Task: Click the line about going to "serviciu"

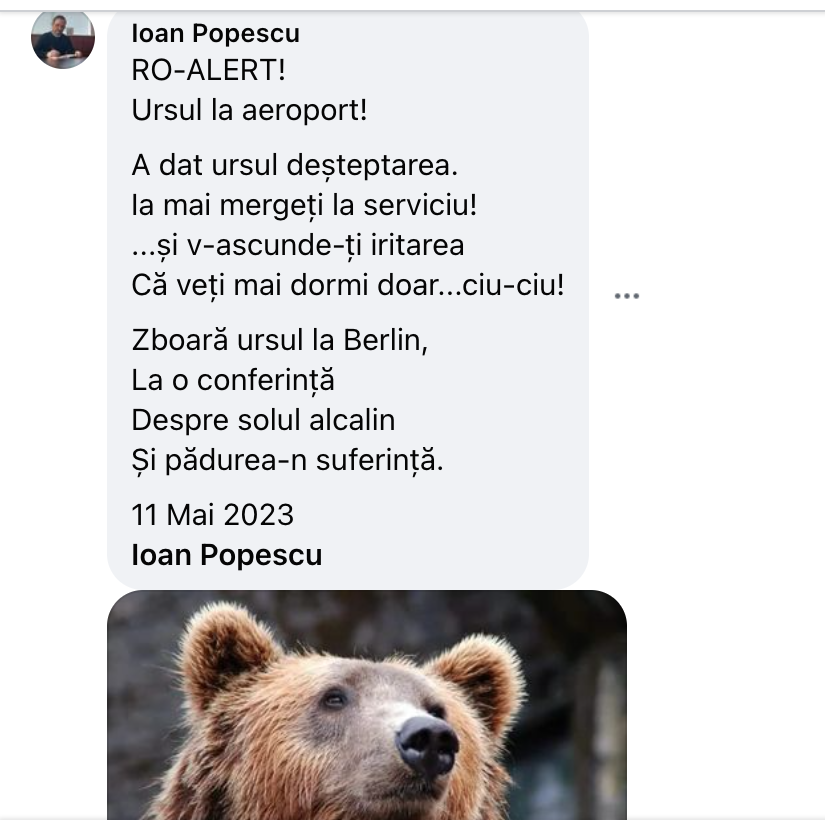Action: point(304,206)
